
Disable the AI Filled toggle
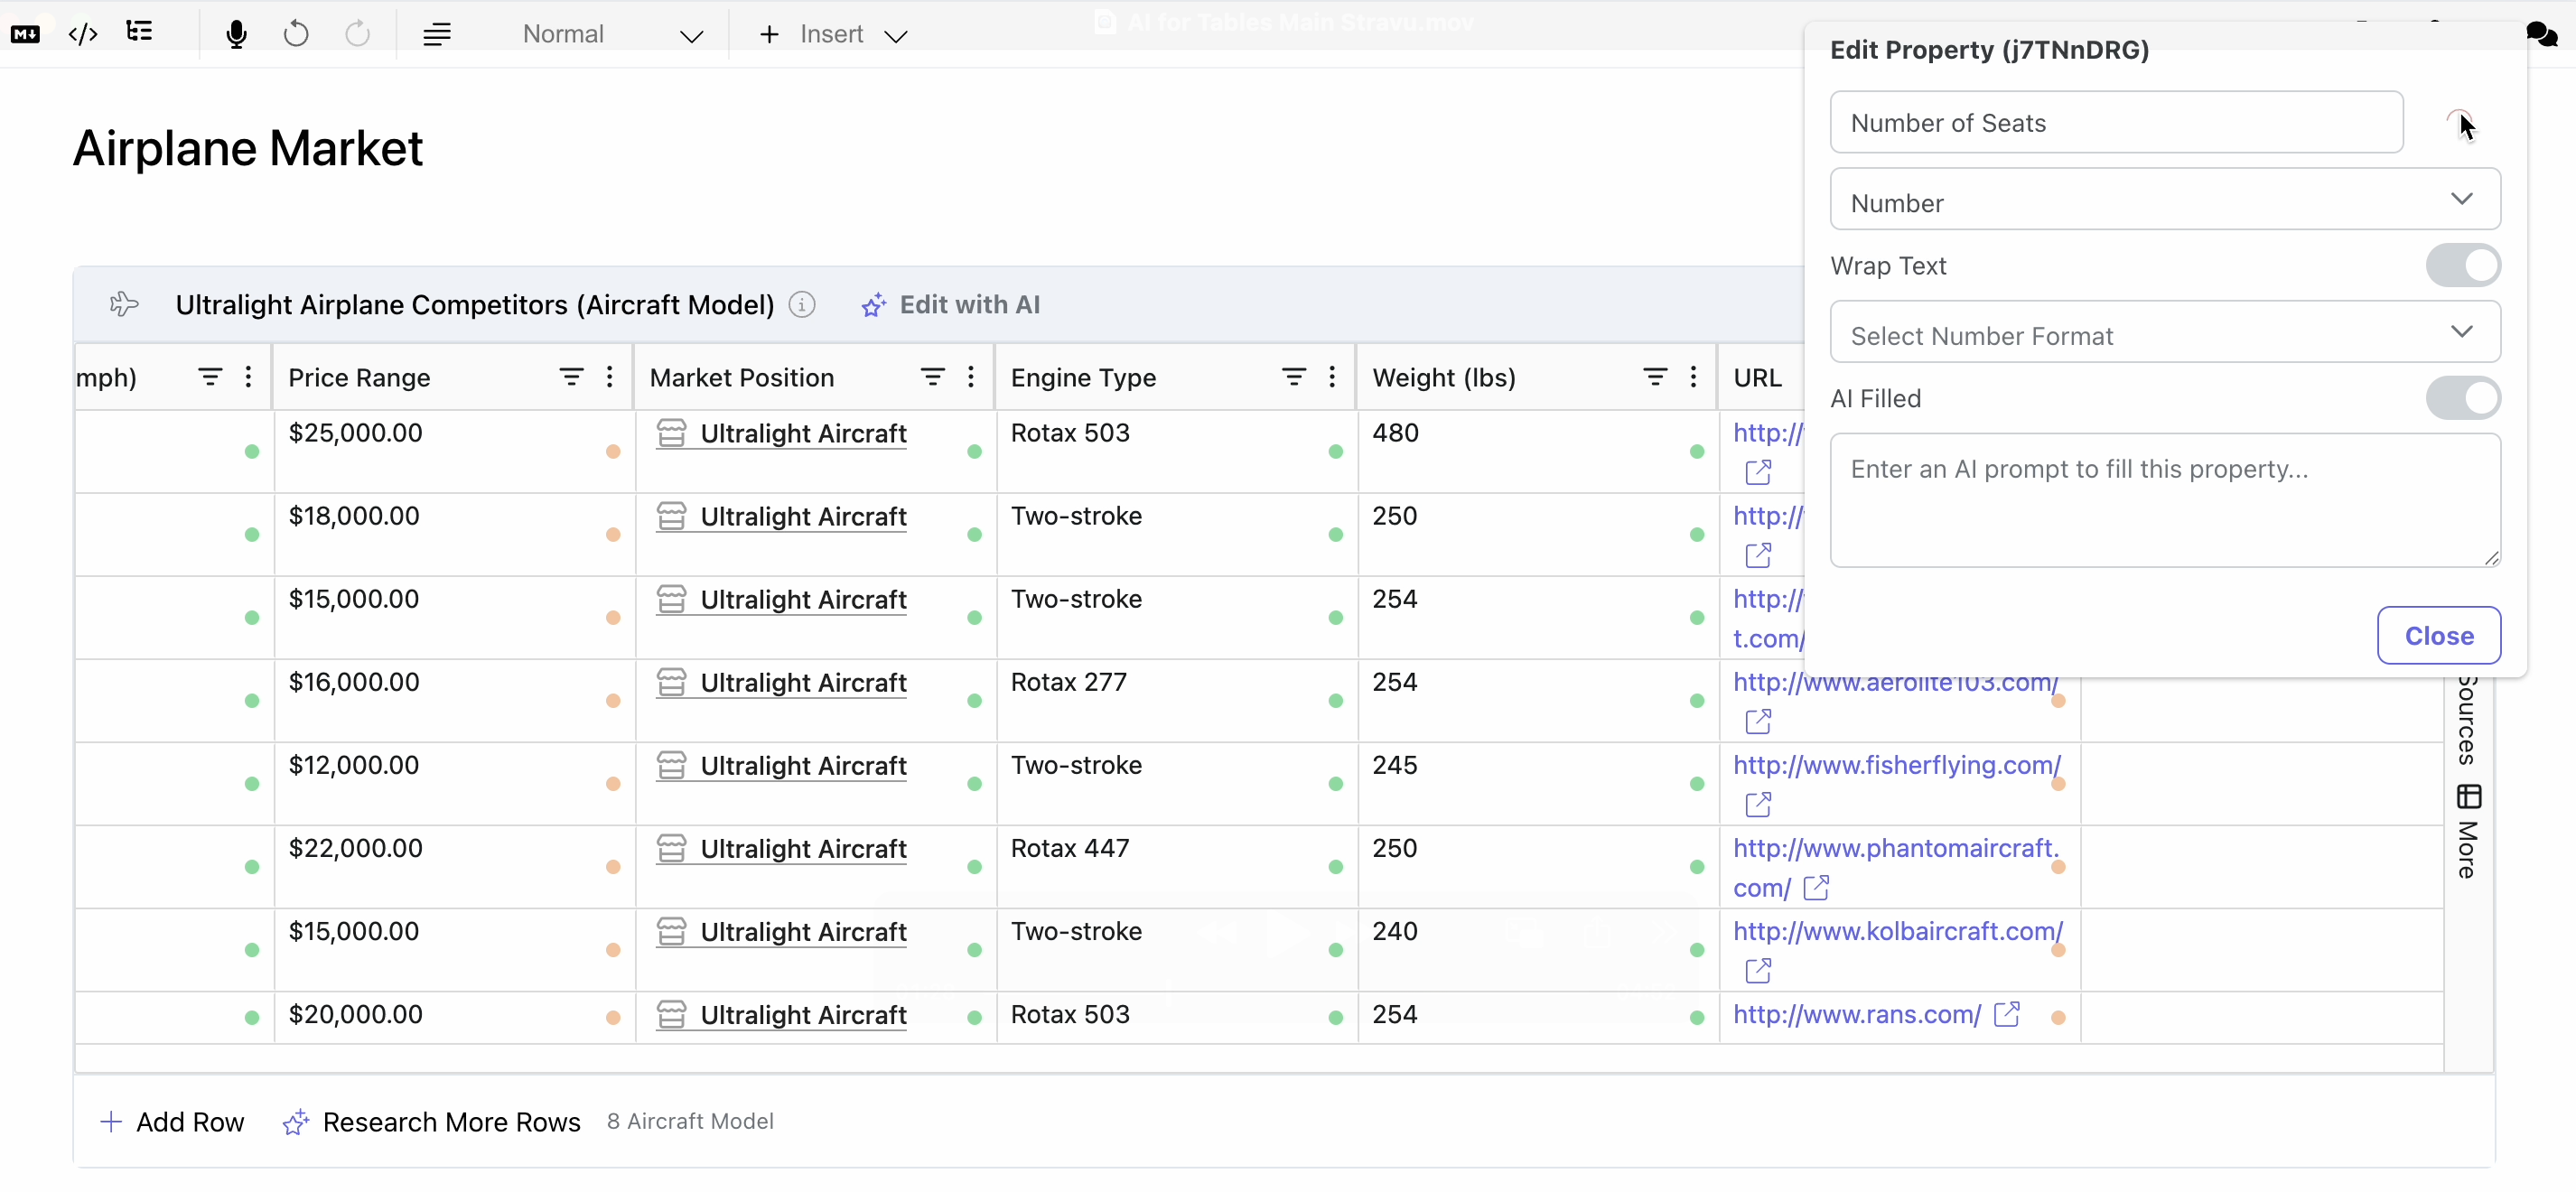[2462, 398]
